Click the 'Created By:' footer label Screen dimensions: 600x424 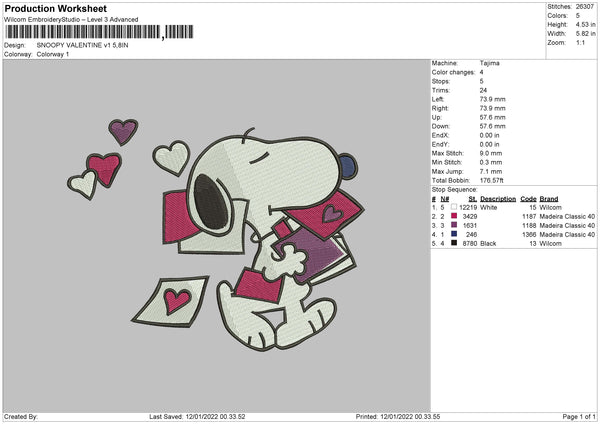(x=21, y=416)
